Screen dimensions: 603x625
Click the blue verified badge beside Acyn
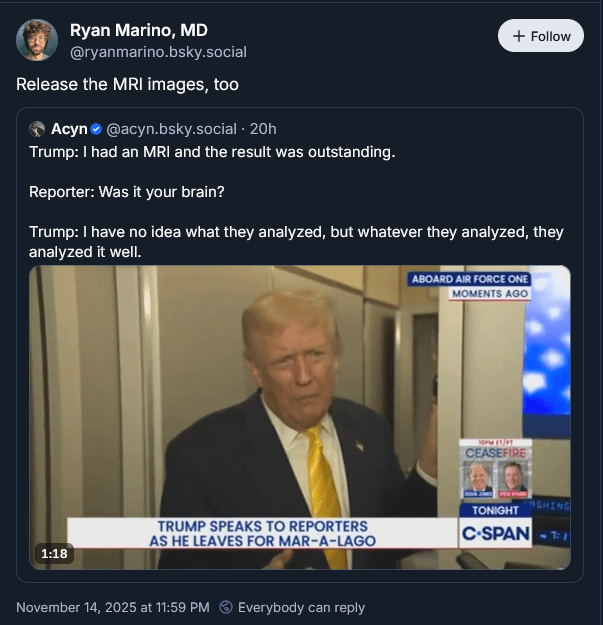97,129
